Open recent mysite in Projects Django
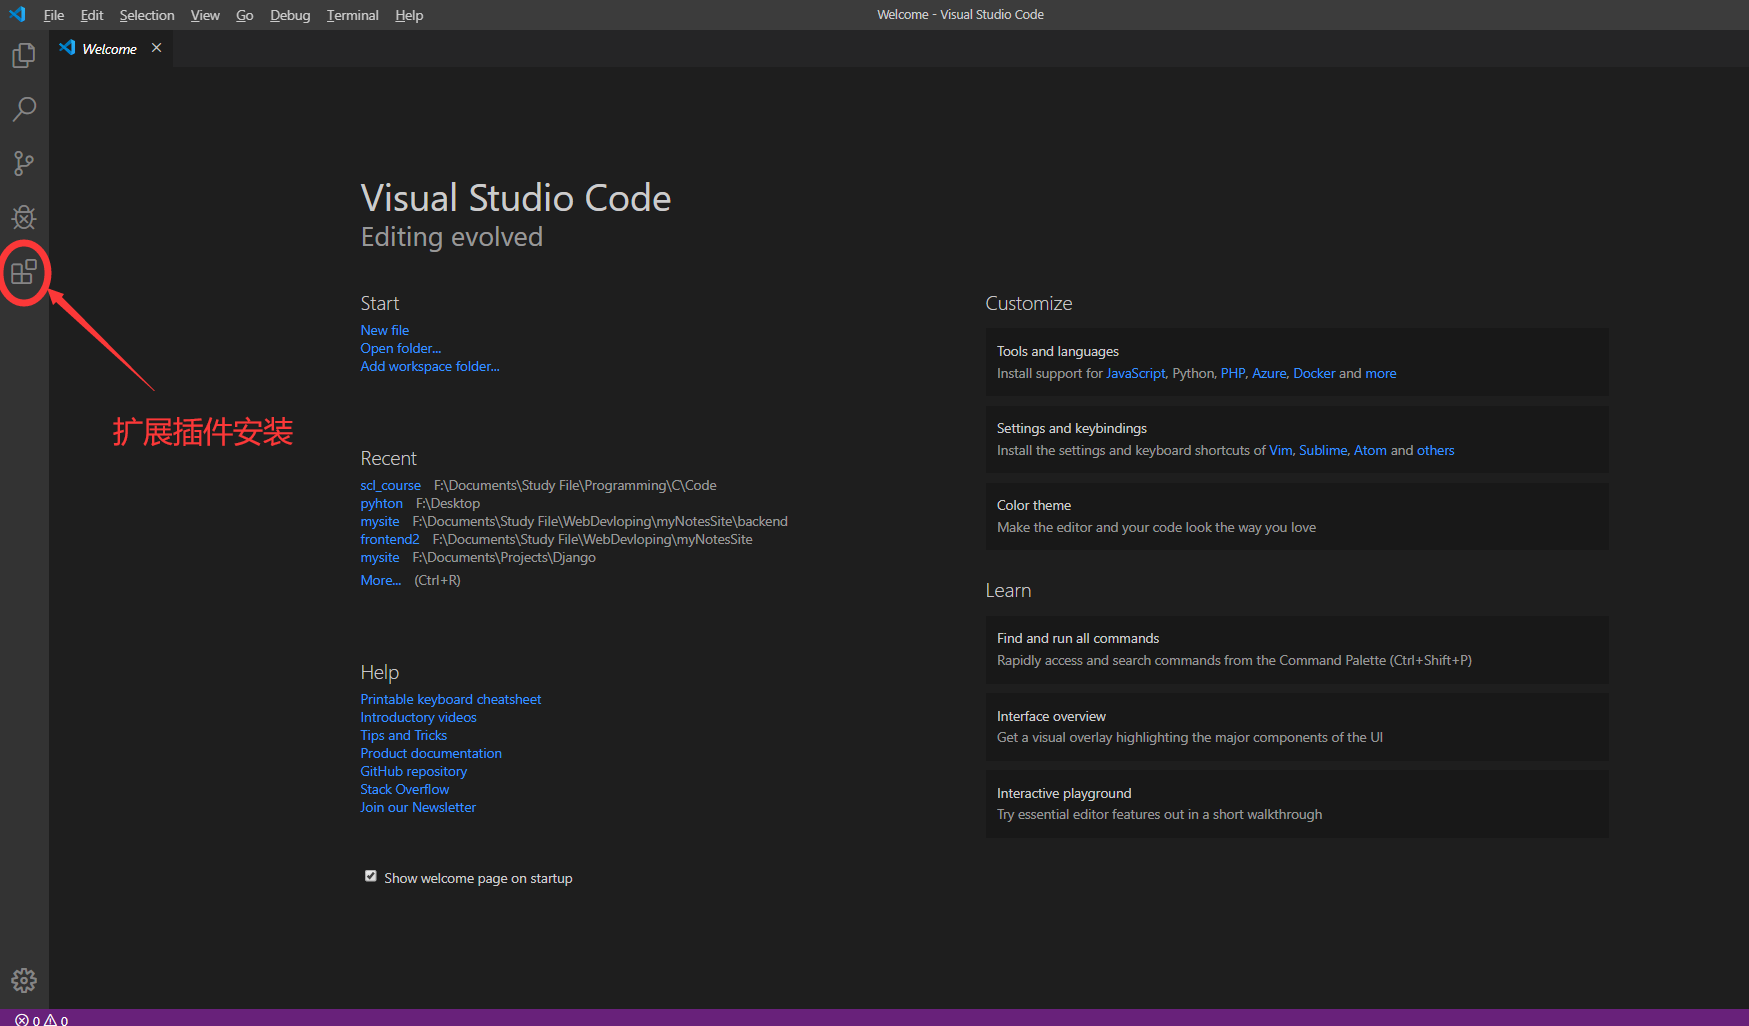Image resolution: width=1749 pixels, height=1026 pixels. tap(380, 557)
